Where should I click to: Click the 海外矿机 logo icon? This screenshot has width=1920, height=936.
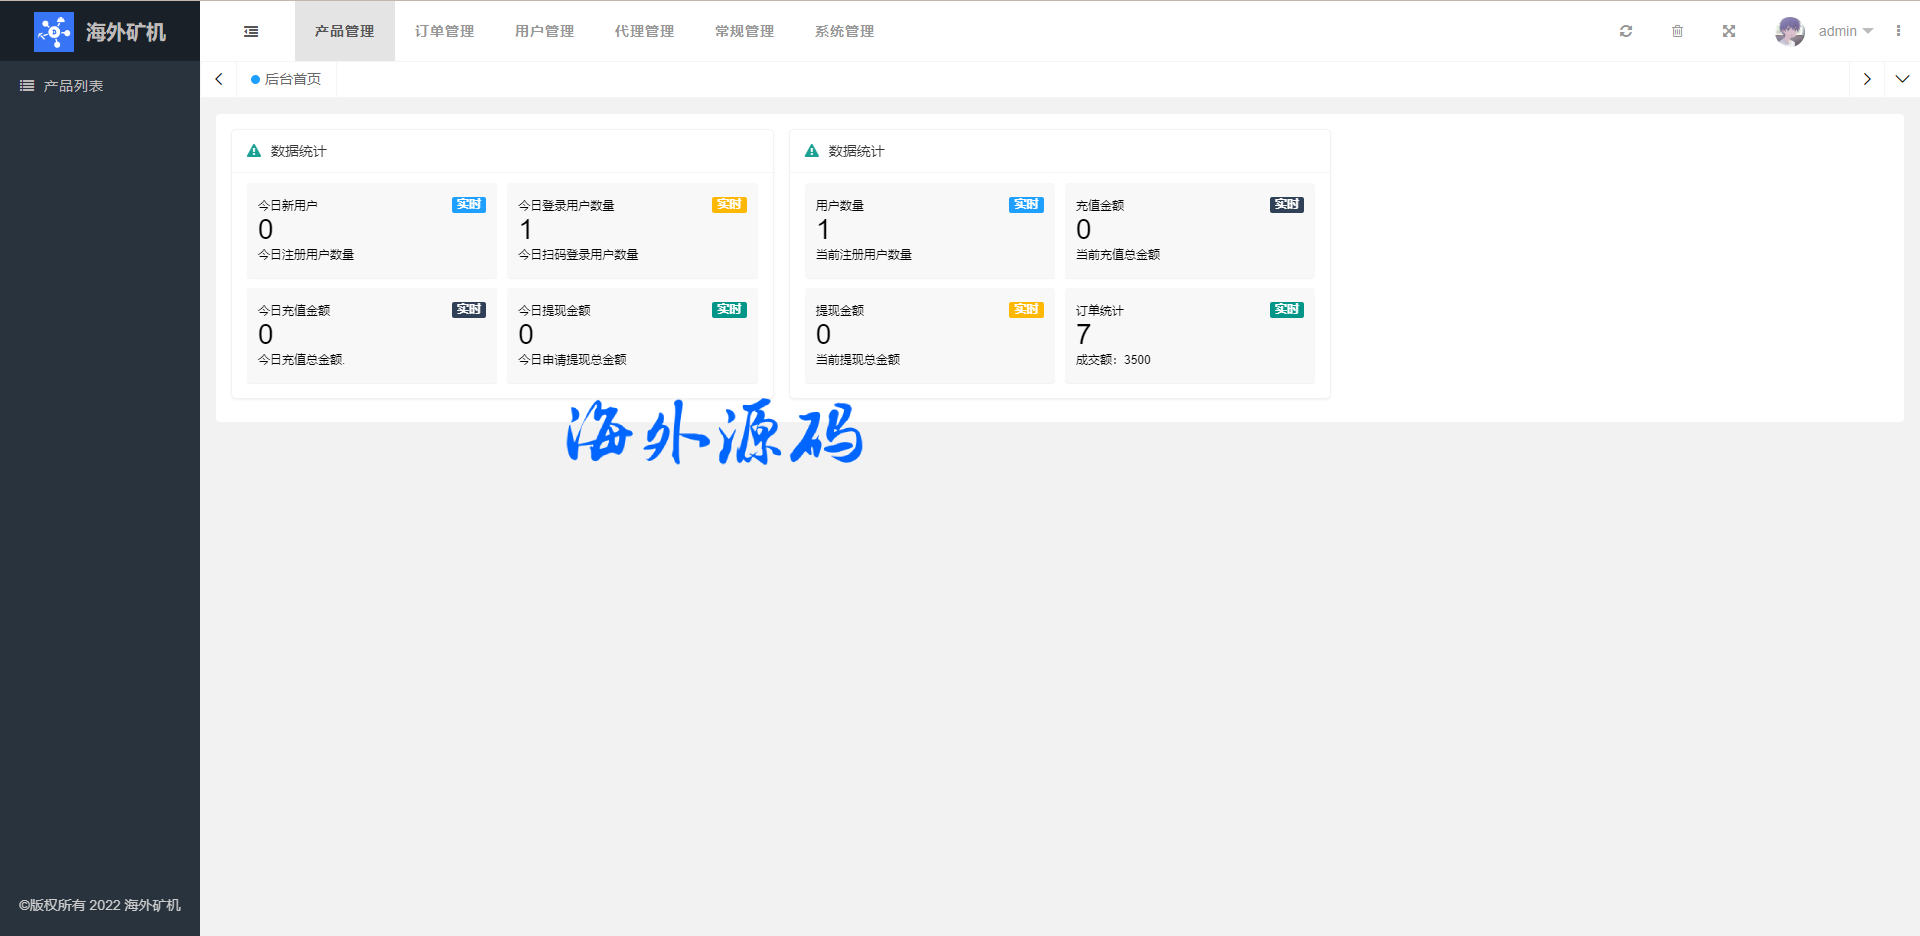[54, 32]
